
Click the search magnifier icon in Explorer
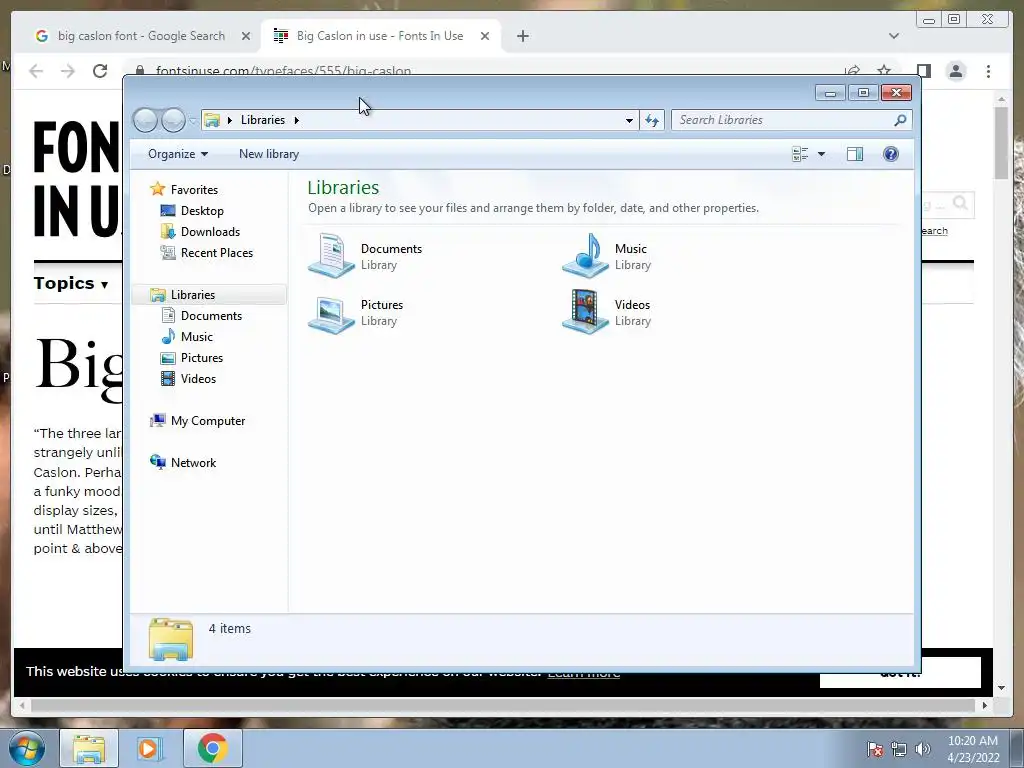(x=901, y=120)
